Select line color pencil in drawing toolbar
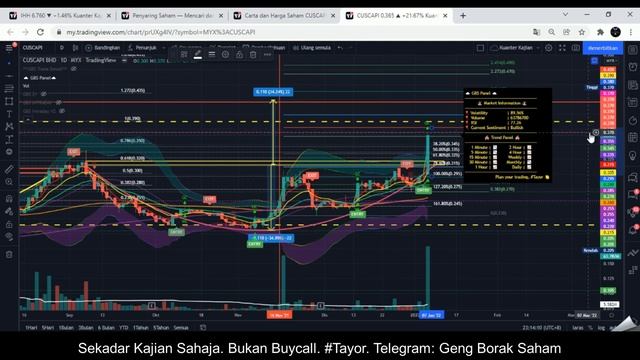Image resolution: width=640 pixels, height=360 pixels. pyautogui.click(x=198, y=54)
